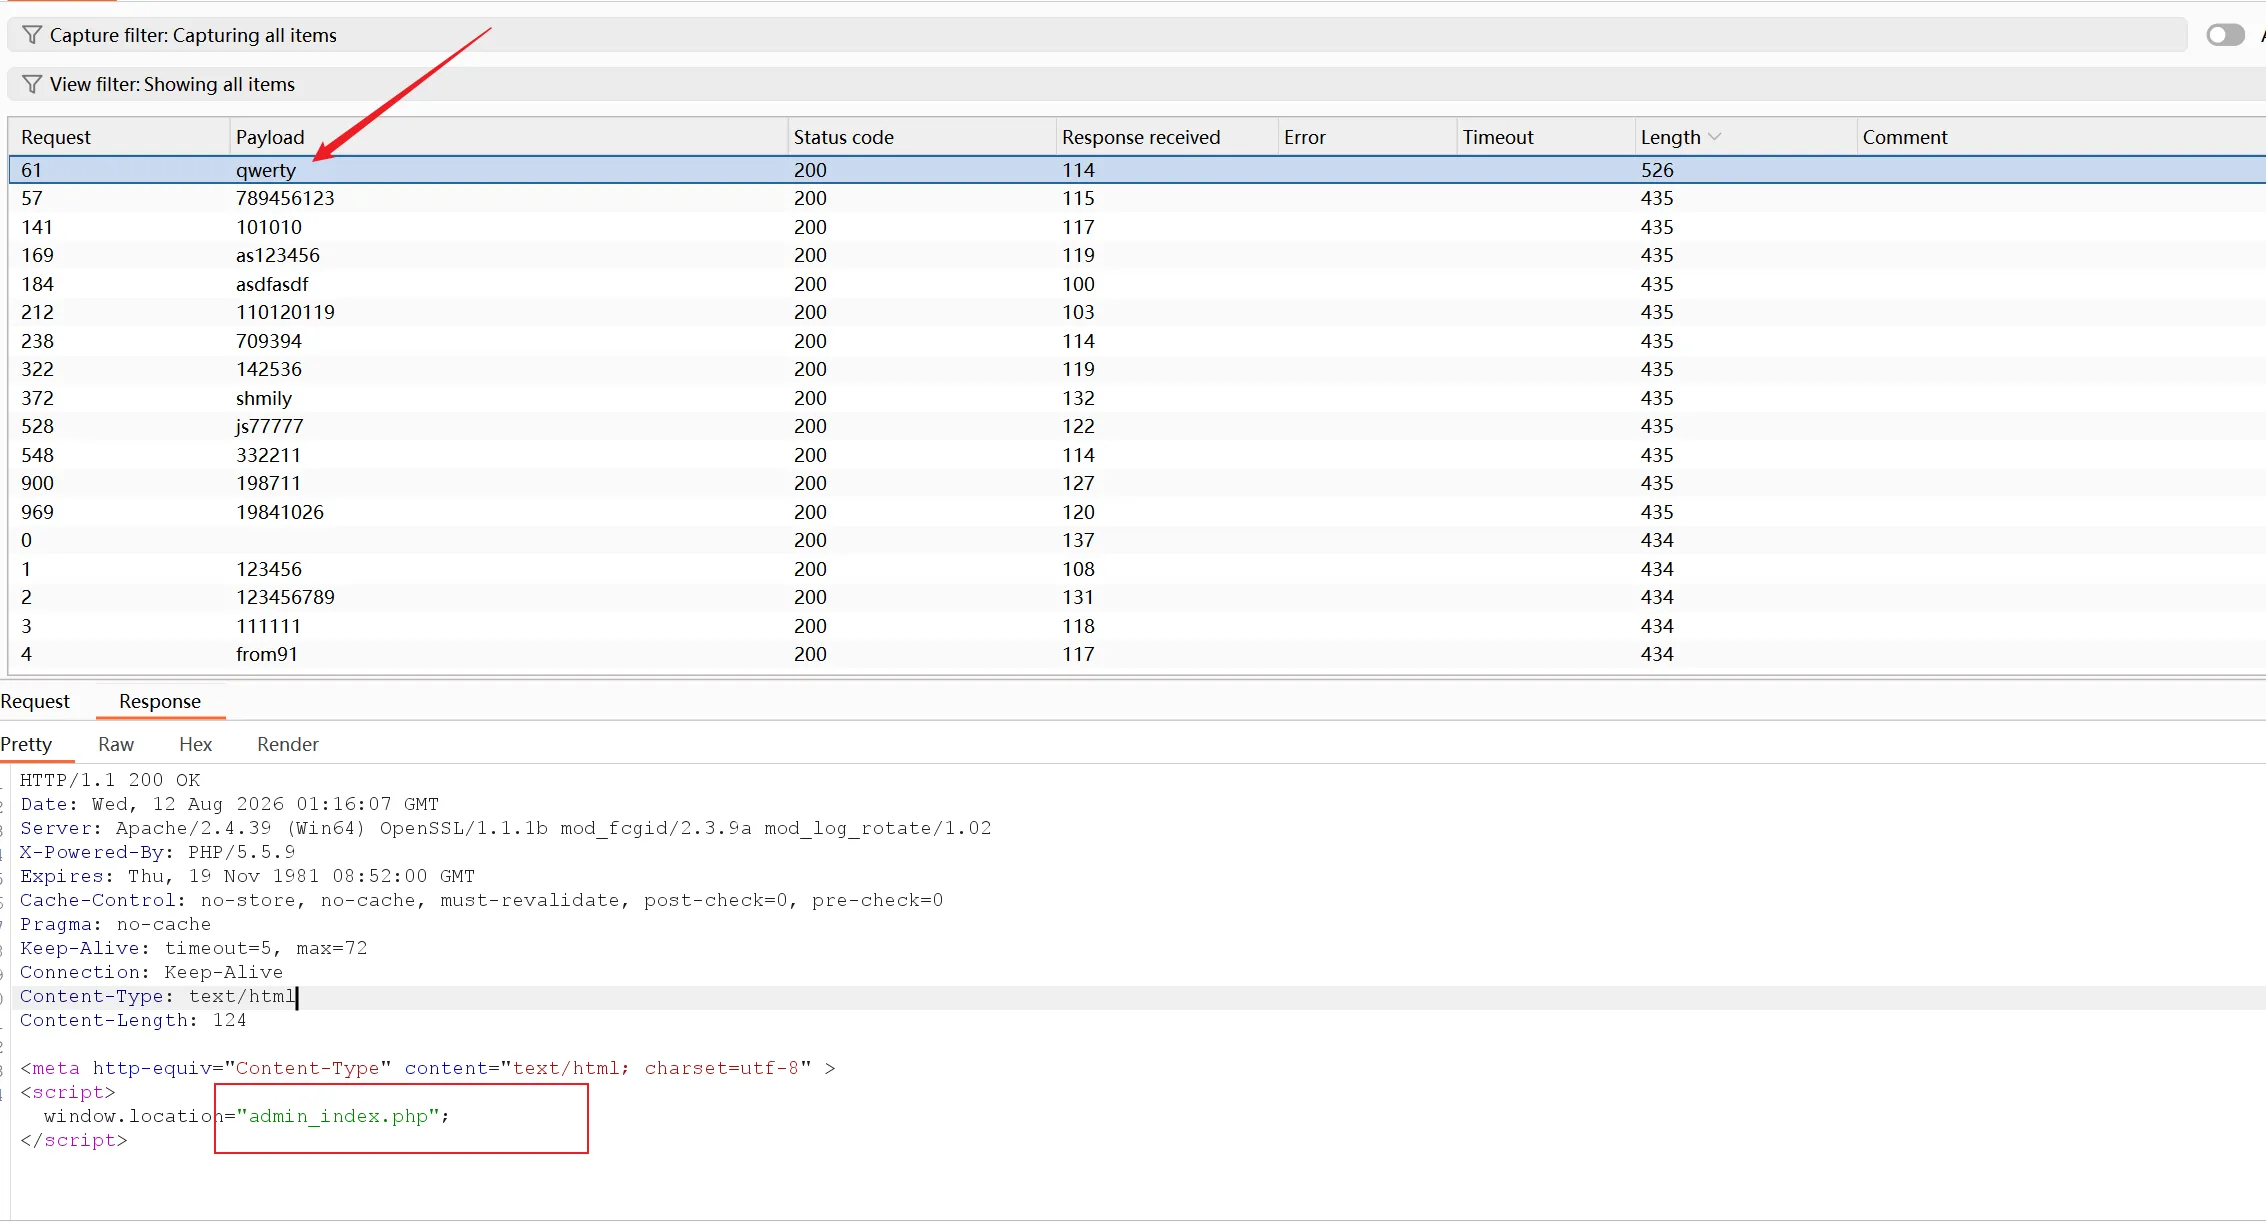Sort by the Length column arrow
The height and width of the screenshot is (1223, 2266).
(1715, 137)
